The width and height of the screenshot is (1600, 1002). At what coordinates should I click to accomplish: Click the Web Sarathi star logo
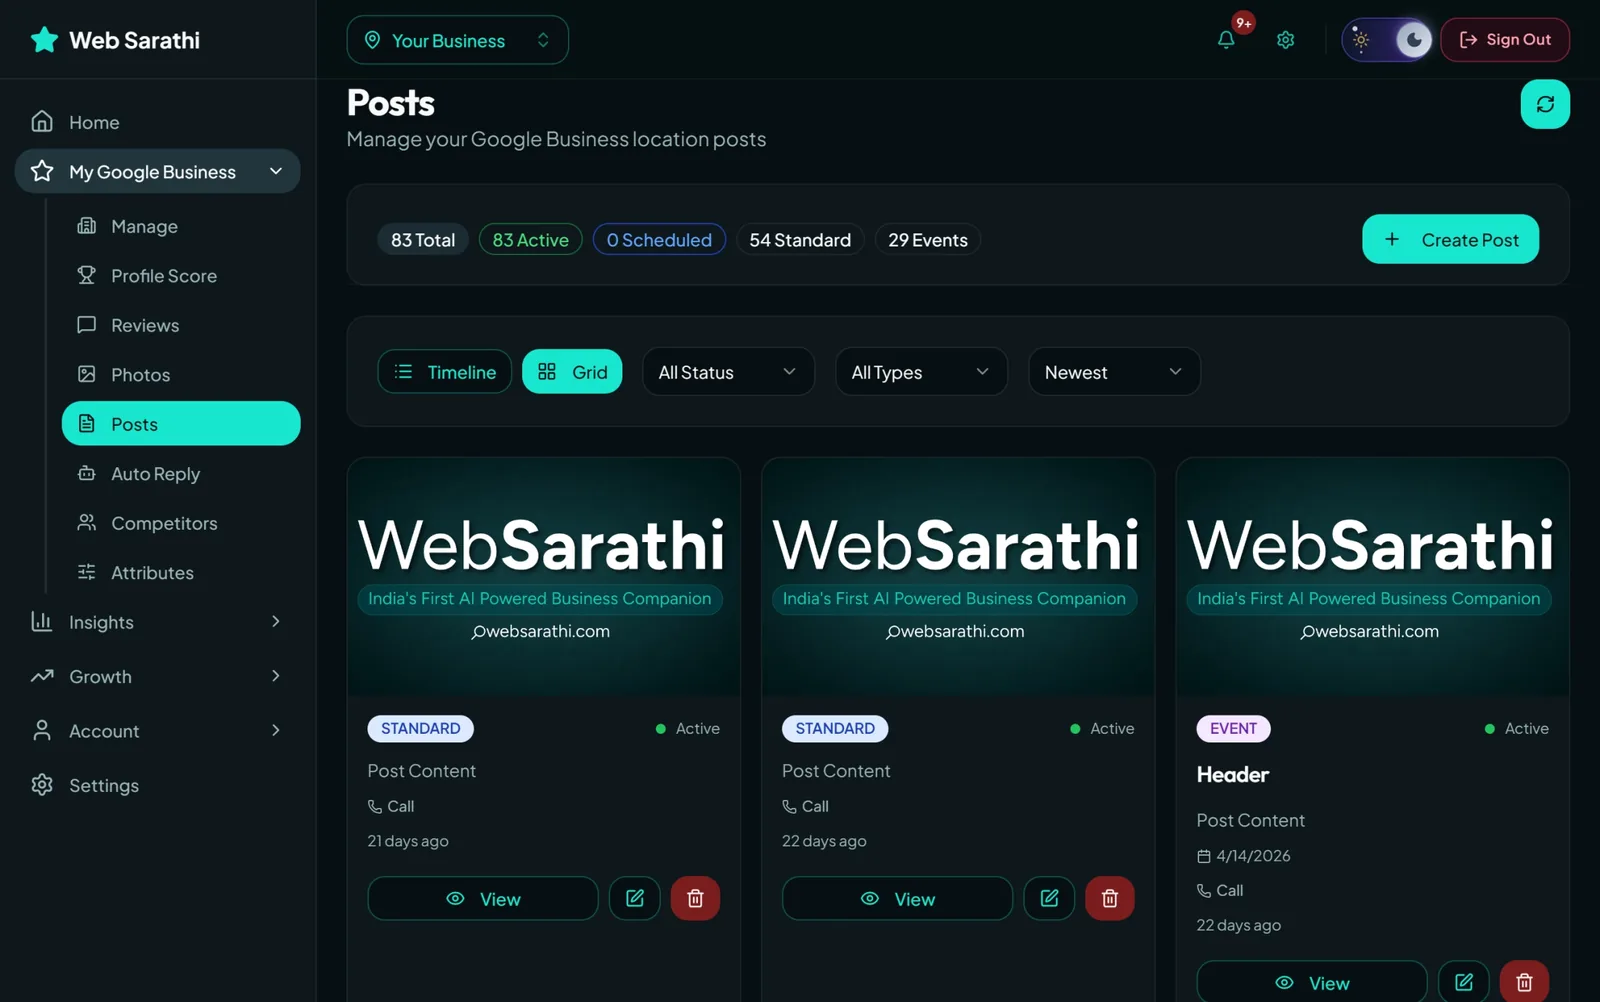44,40
